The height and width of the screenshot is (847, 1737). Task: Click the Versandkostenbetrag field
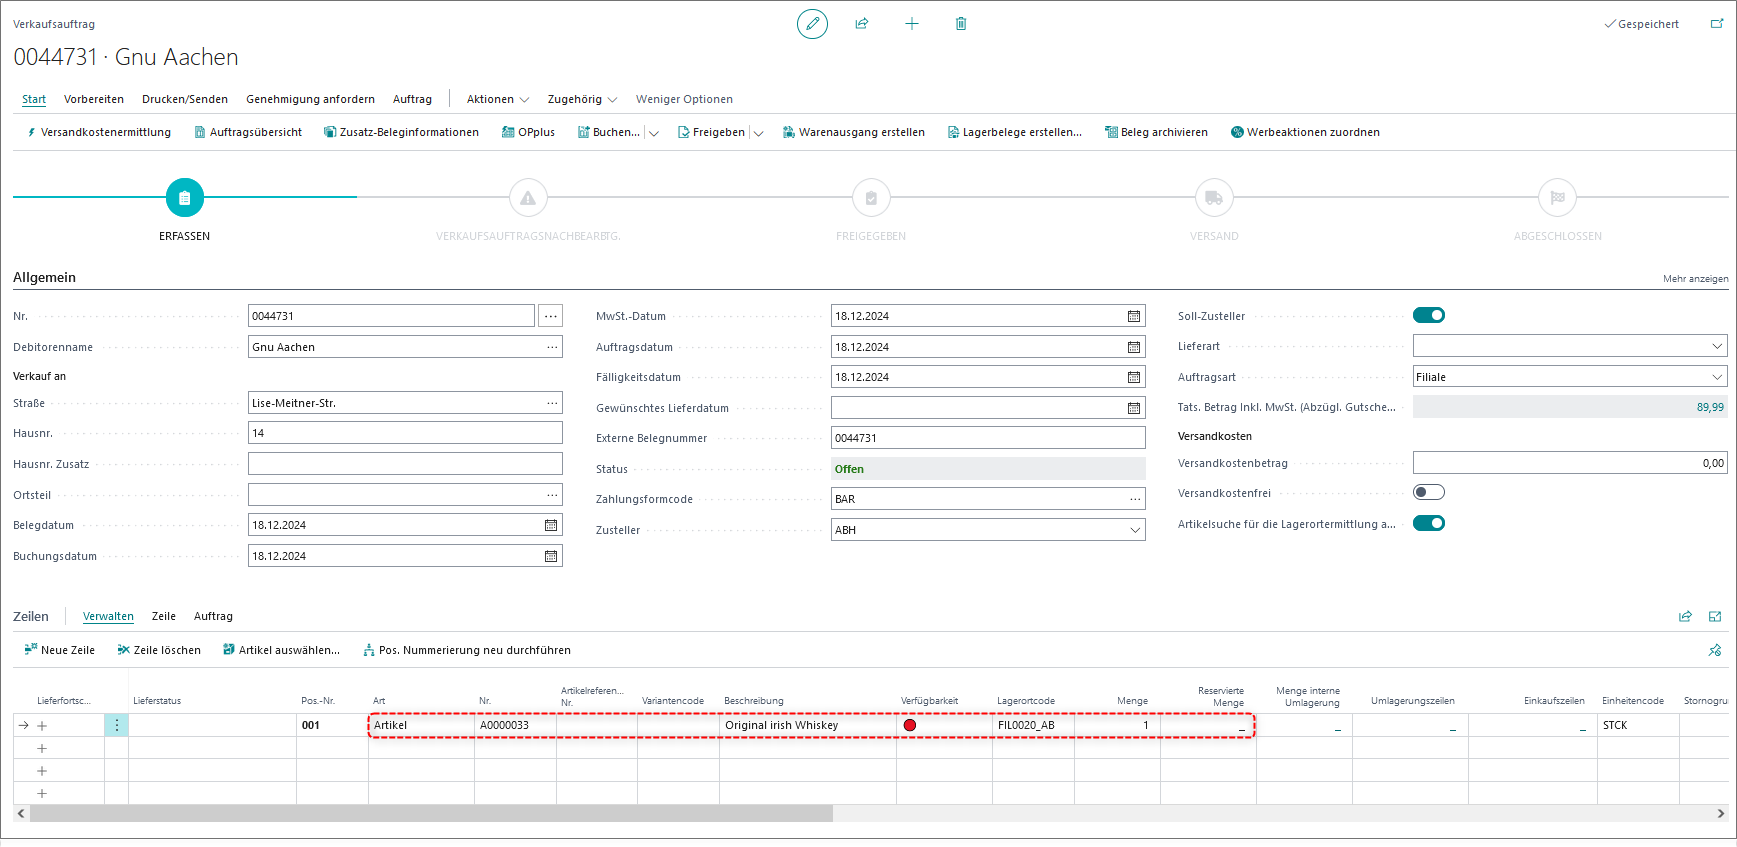pyautogui.click(x=1570, y=463)
